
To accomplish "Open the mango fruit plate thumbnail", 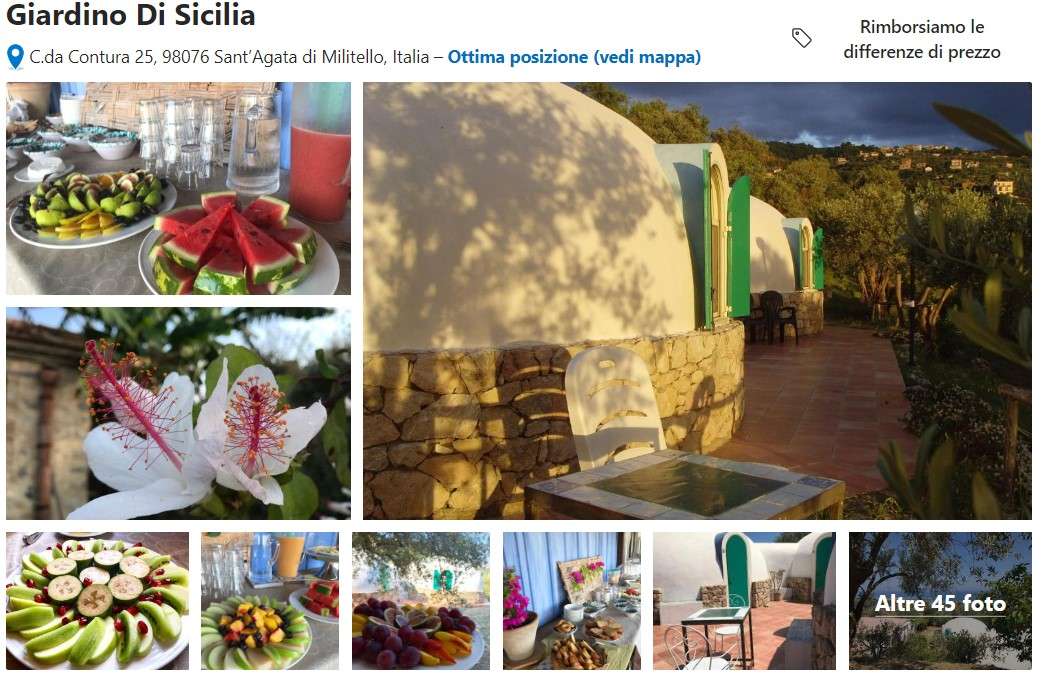I will click(270, 601).
